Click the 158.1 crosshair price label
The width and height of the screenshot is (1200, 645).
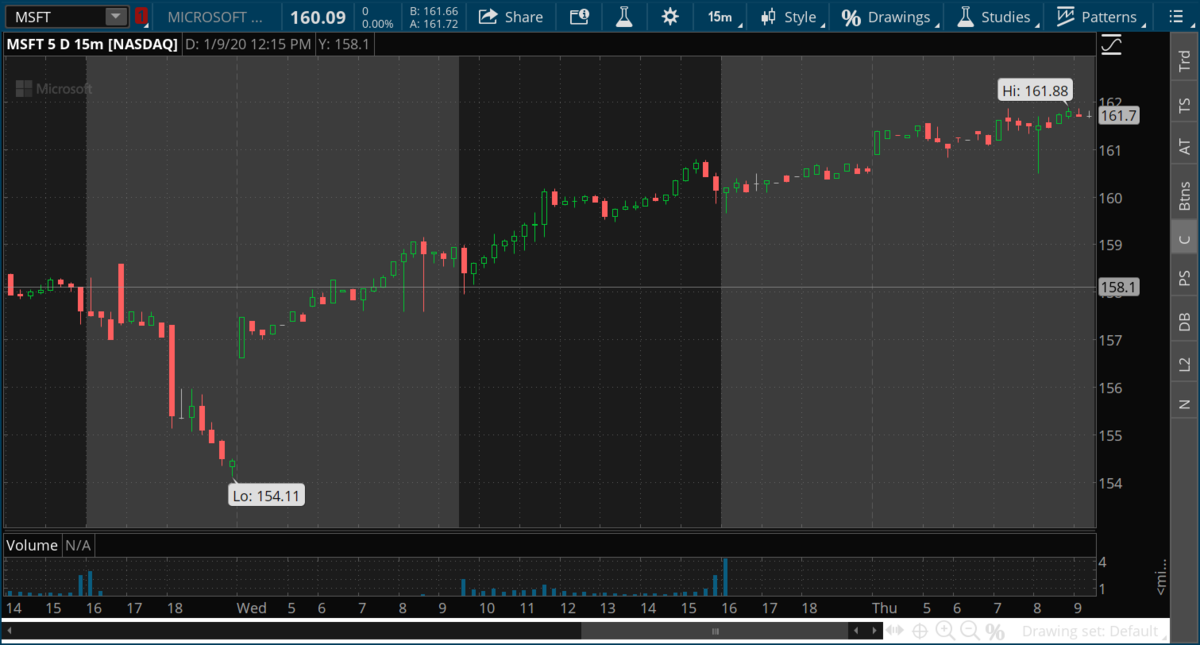[x=1118, y=288]
